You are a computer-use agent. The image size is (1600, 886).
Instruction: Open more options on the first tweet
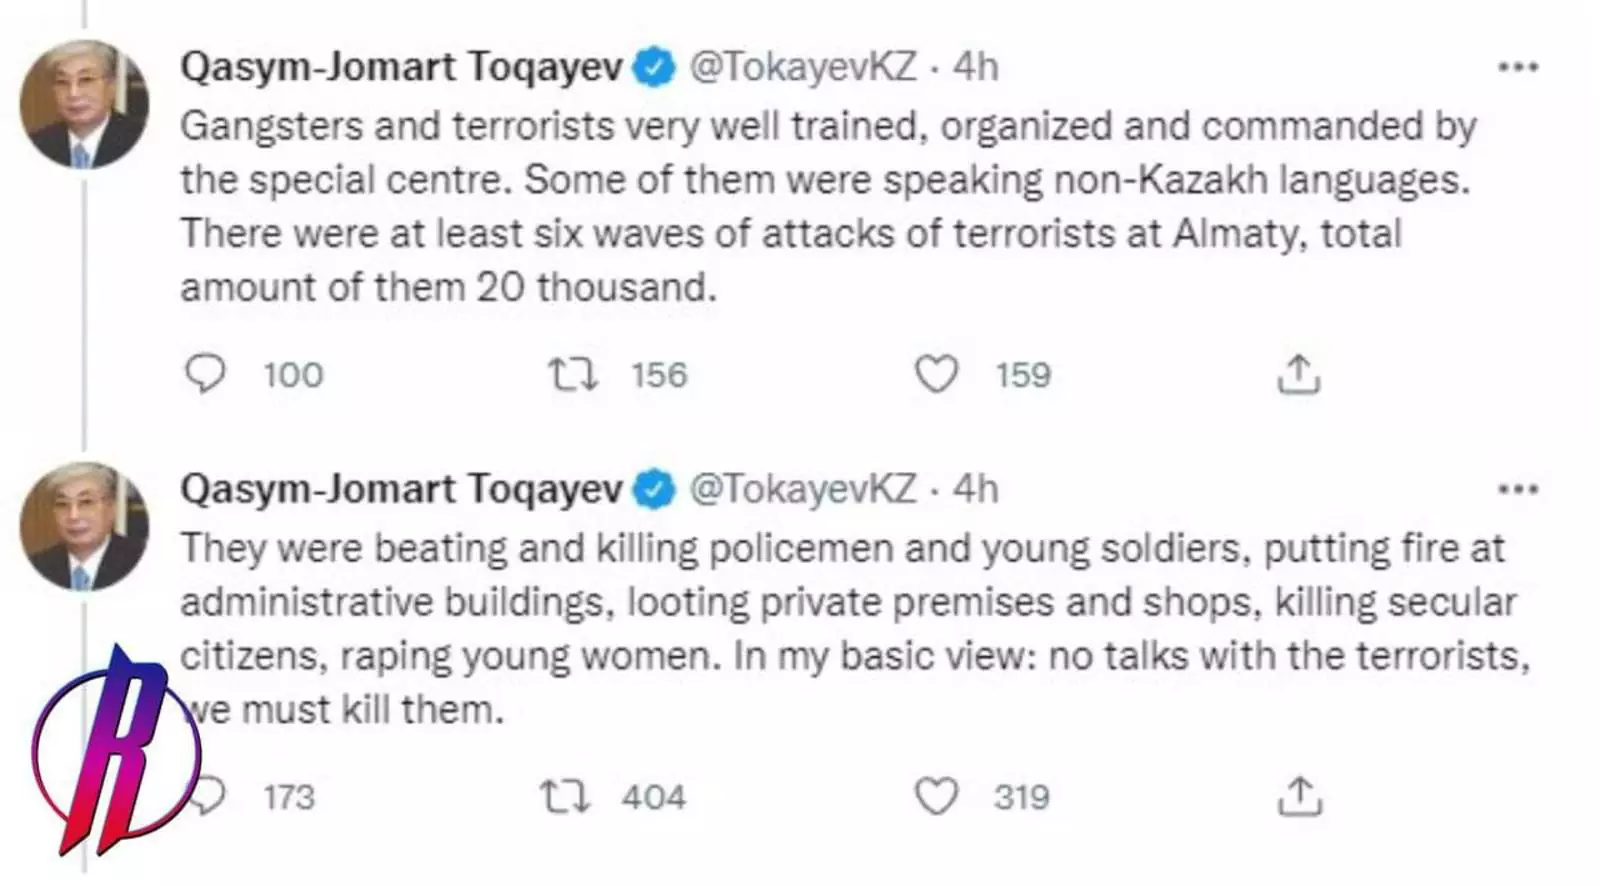pyautogui.click(x=1517, y=68)
